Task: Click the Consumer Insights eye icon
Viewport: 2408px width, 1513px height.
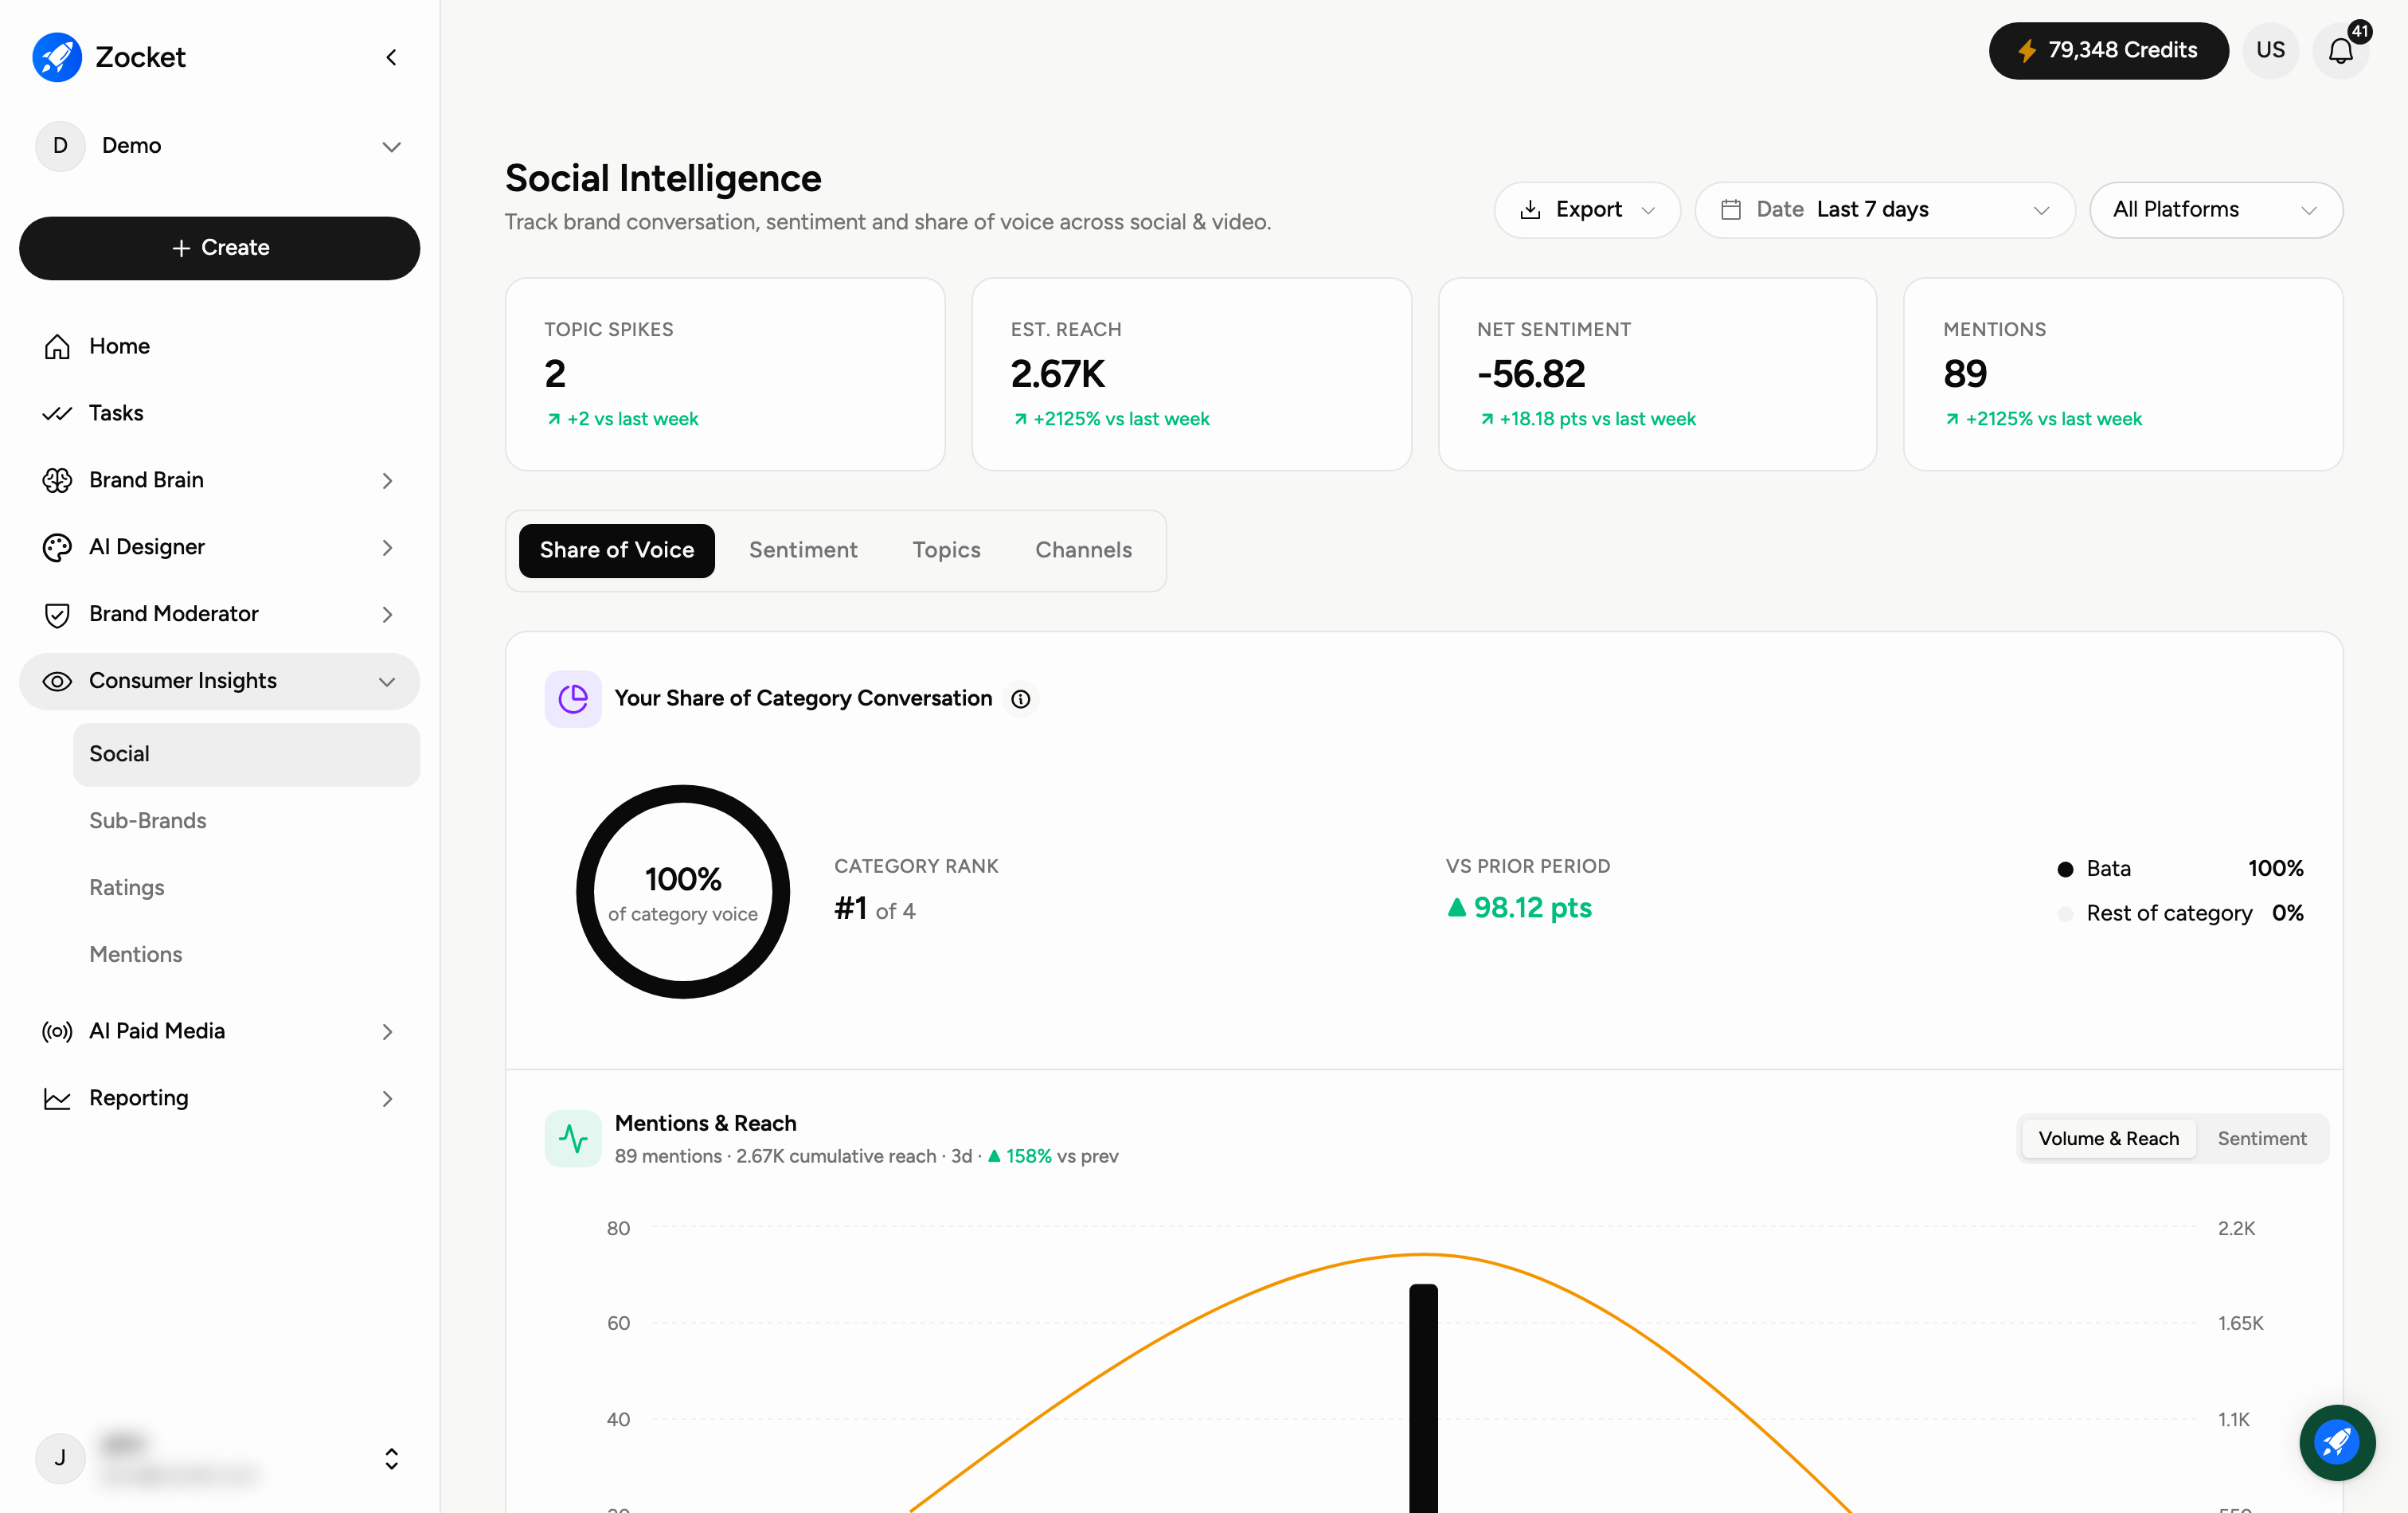Action: click(x=57, y=681)
